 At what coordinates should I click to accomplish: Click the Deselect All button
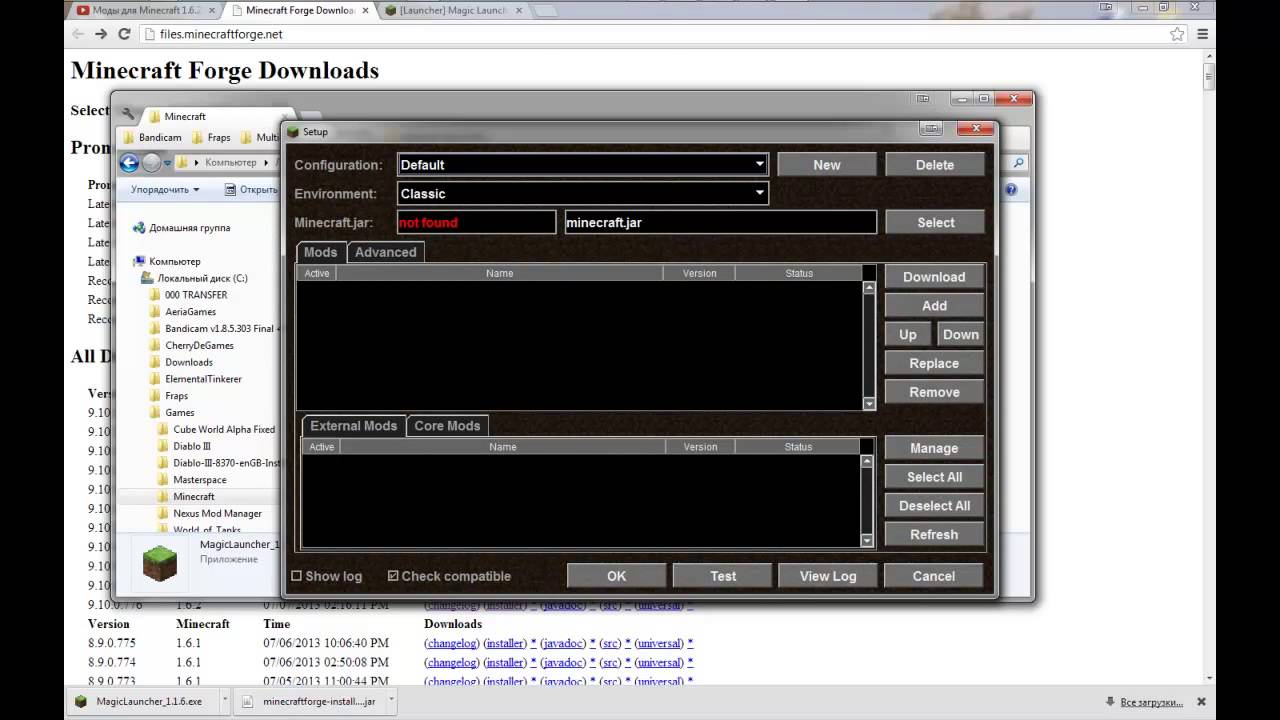point(934,506)
